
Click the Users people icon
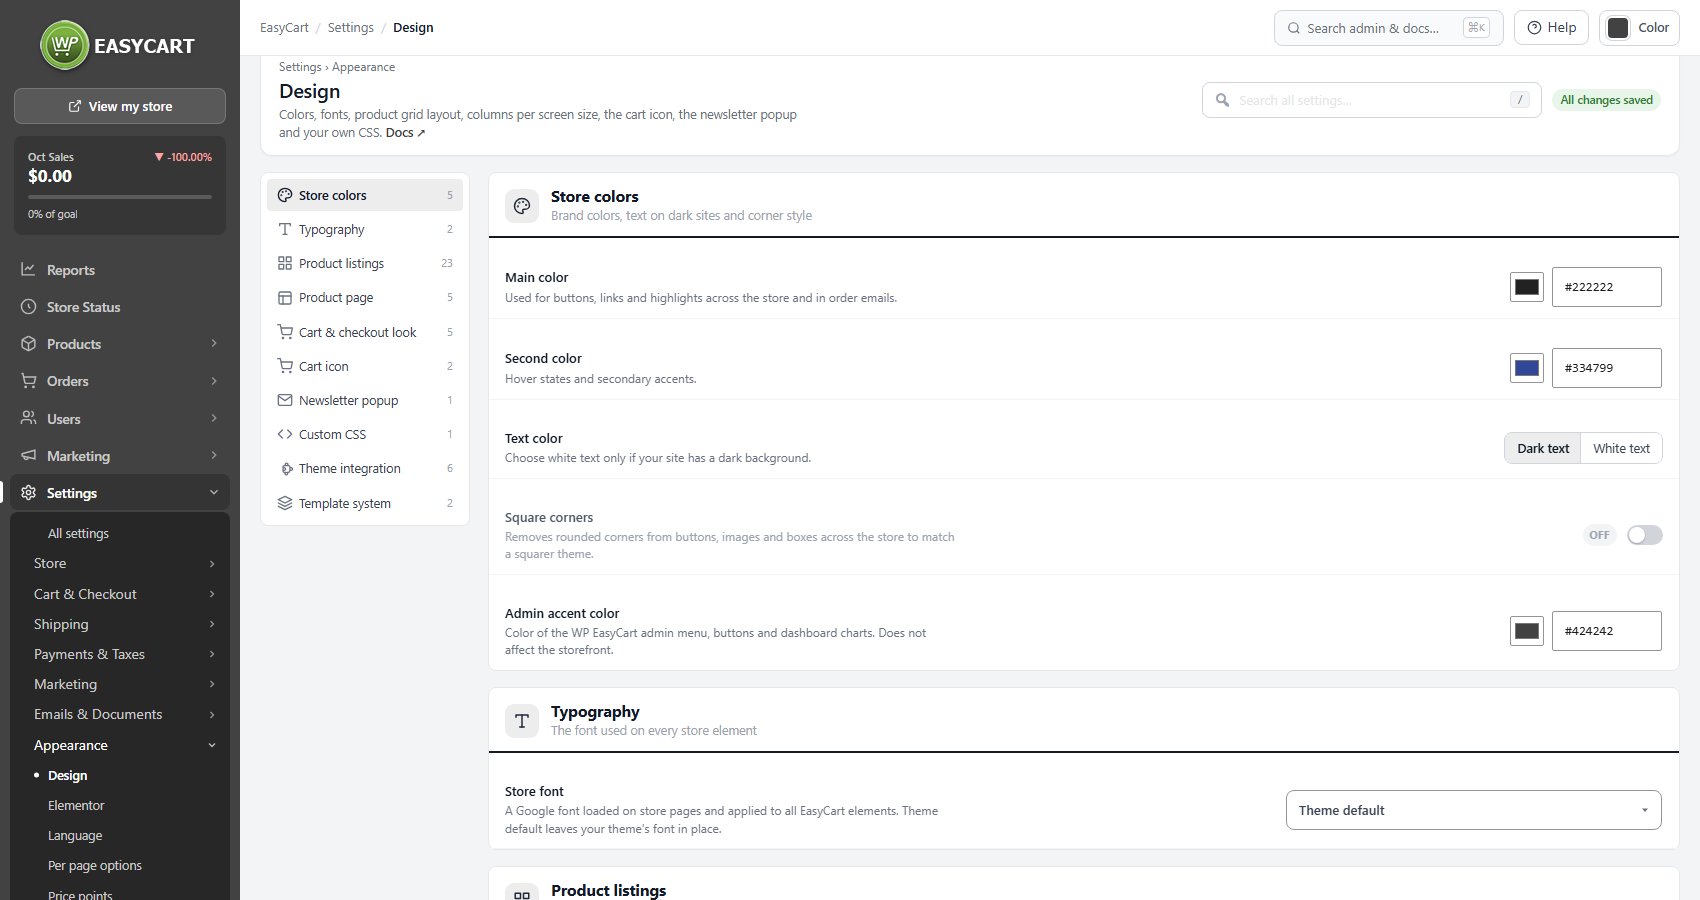(28, 418)
